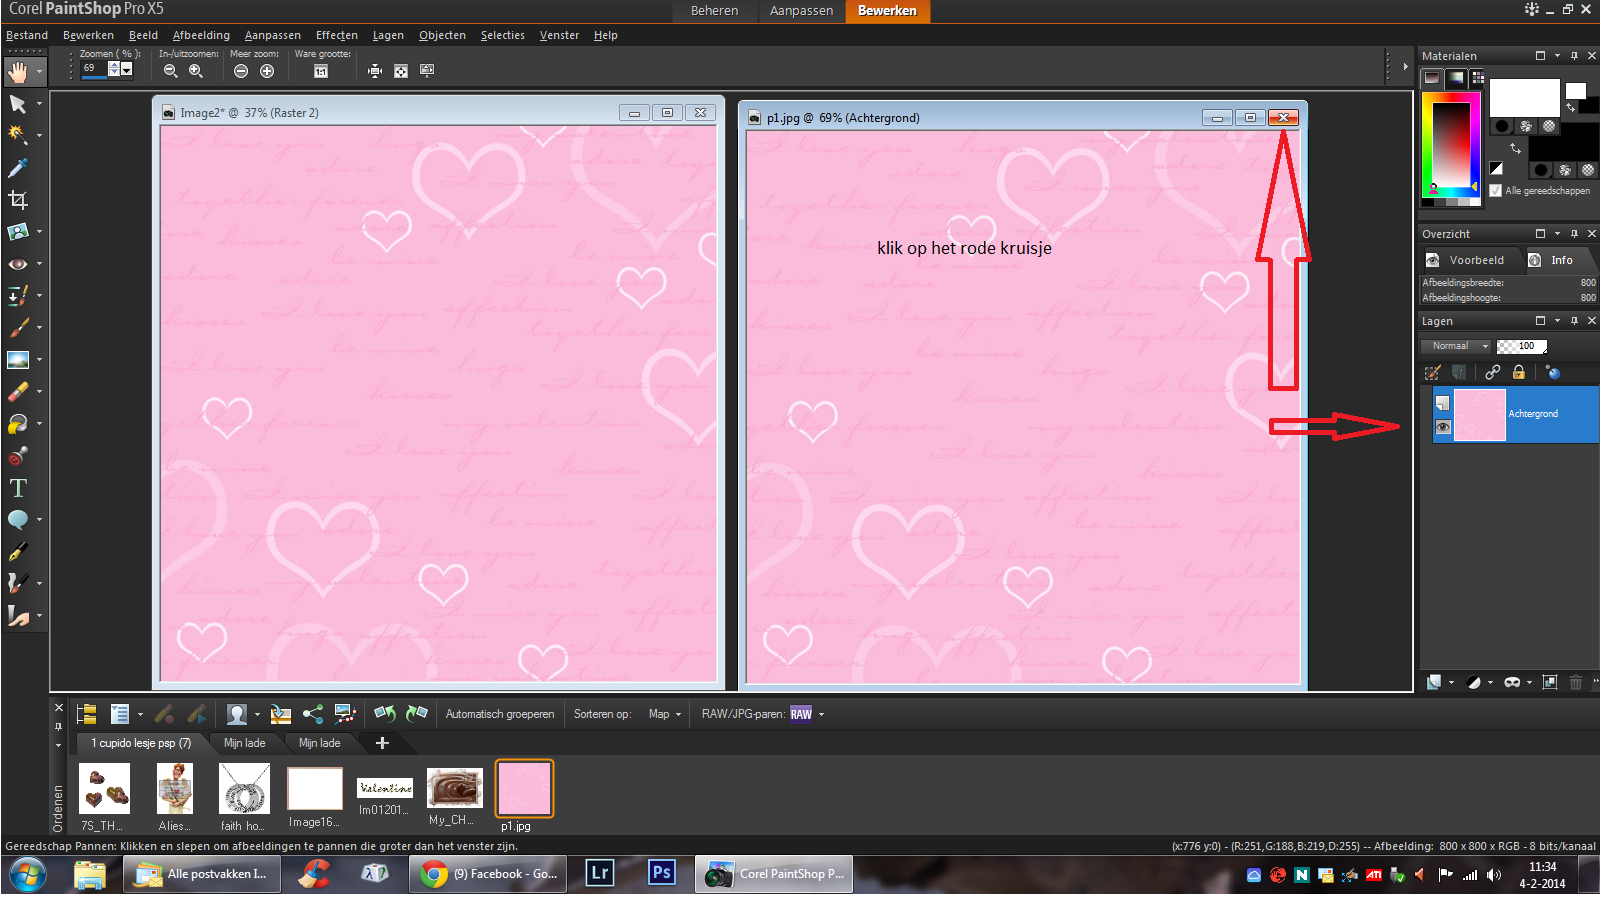
Task: Open the zoom percentage dropdown arrow
Action: (x=127, y=69)
